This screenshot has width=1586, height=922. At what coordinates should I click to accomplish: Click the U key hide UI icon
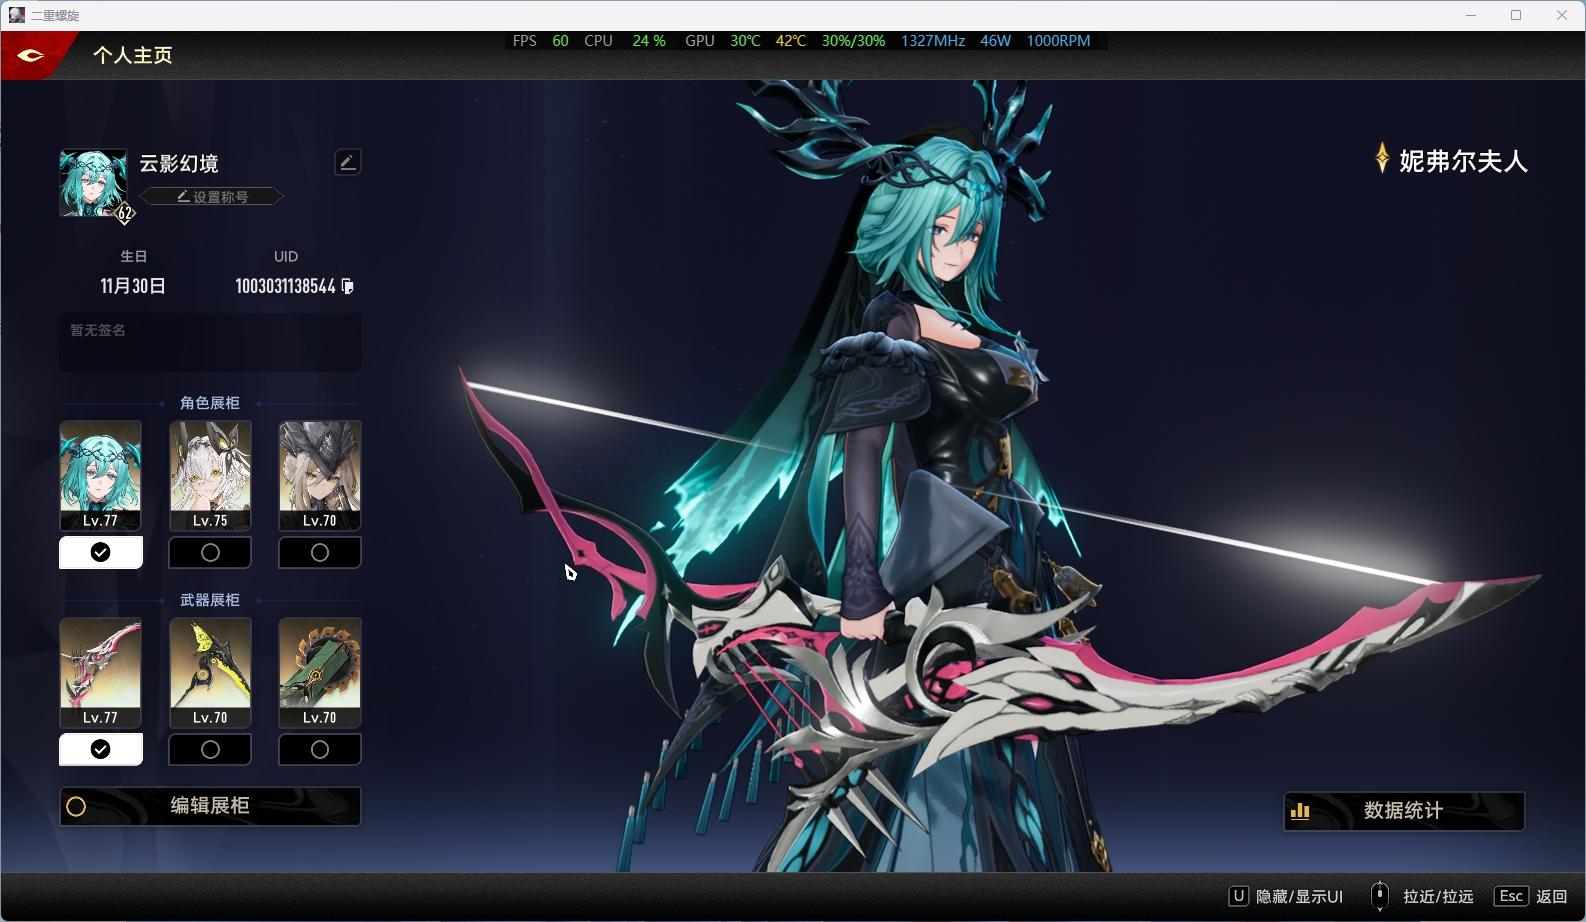click(1238, 896)
